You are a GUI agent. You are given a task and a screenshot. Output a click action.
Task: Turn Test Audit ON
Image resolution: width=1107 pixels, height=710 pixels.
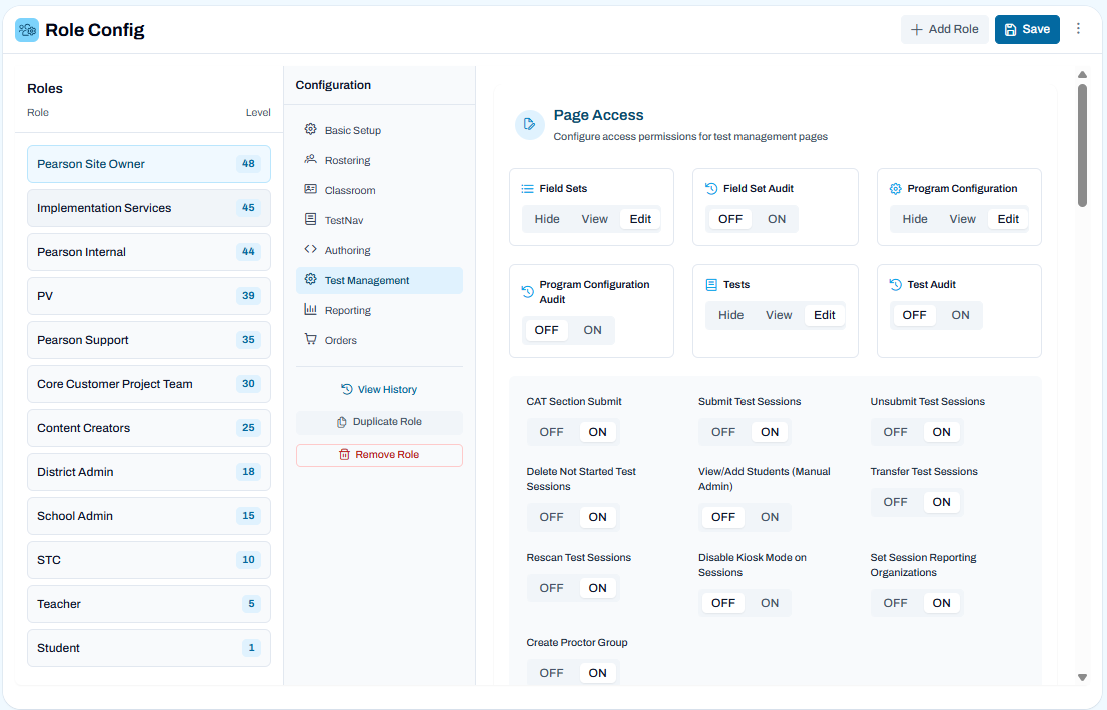coord(960,315)
